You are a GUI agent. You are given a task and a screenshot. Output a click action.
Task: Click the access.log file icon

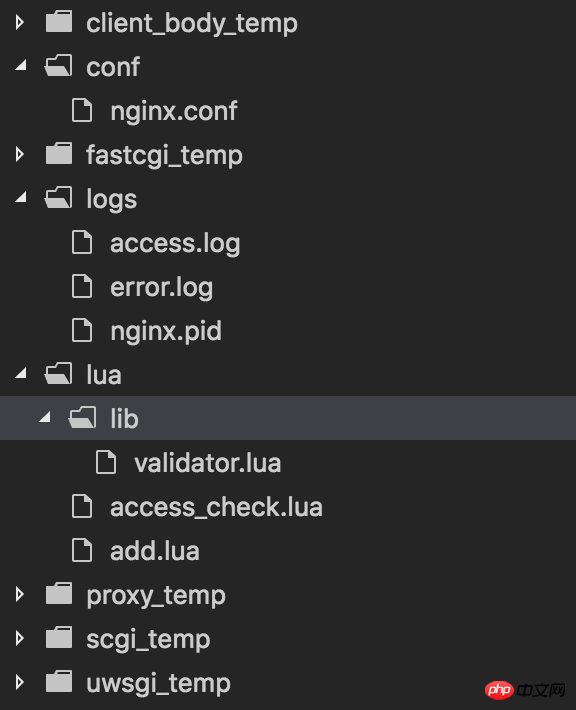tap(82, 242)
